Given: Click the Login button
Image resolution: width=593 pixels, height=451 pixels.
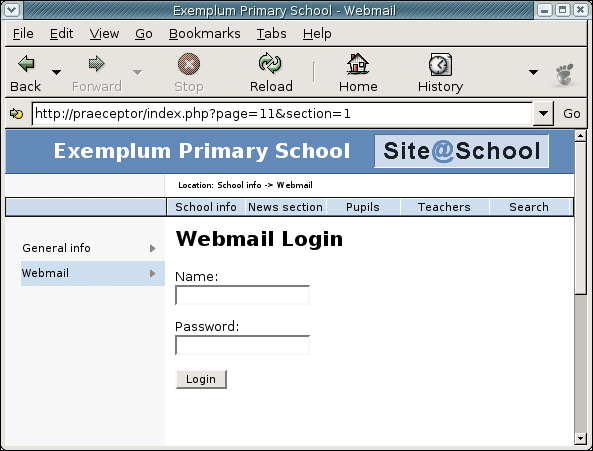Looking at the screenshot, I should (201, 379).
